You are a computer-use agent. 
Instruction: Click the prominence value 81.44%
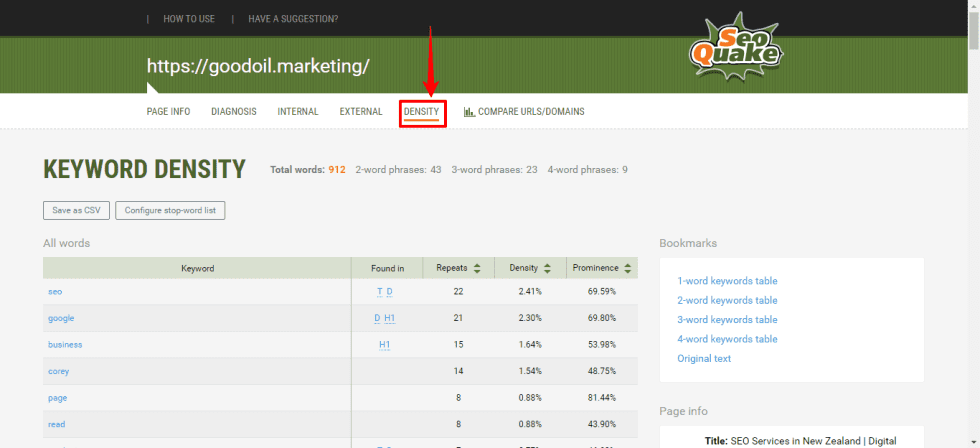point(602,397)
